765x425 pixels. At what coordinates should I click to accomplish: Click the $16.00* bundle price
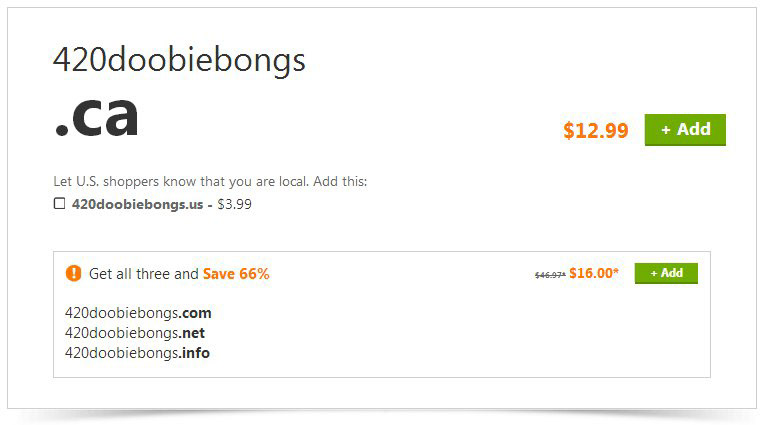[x=594, y=273]
